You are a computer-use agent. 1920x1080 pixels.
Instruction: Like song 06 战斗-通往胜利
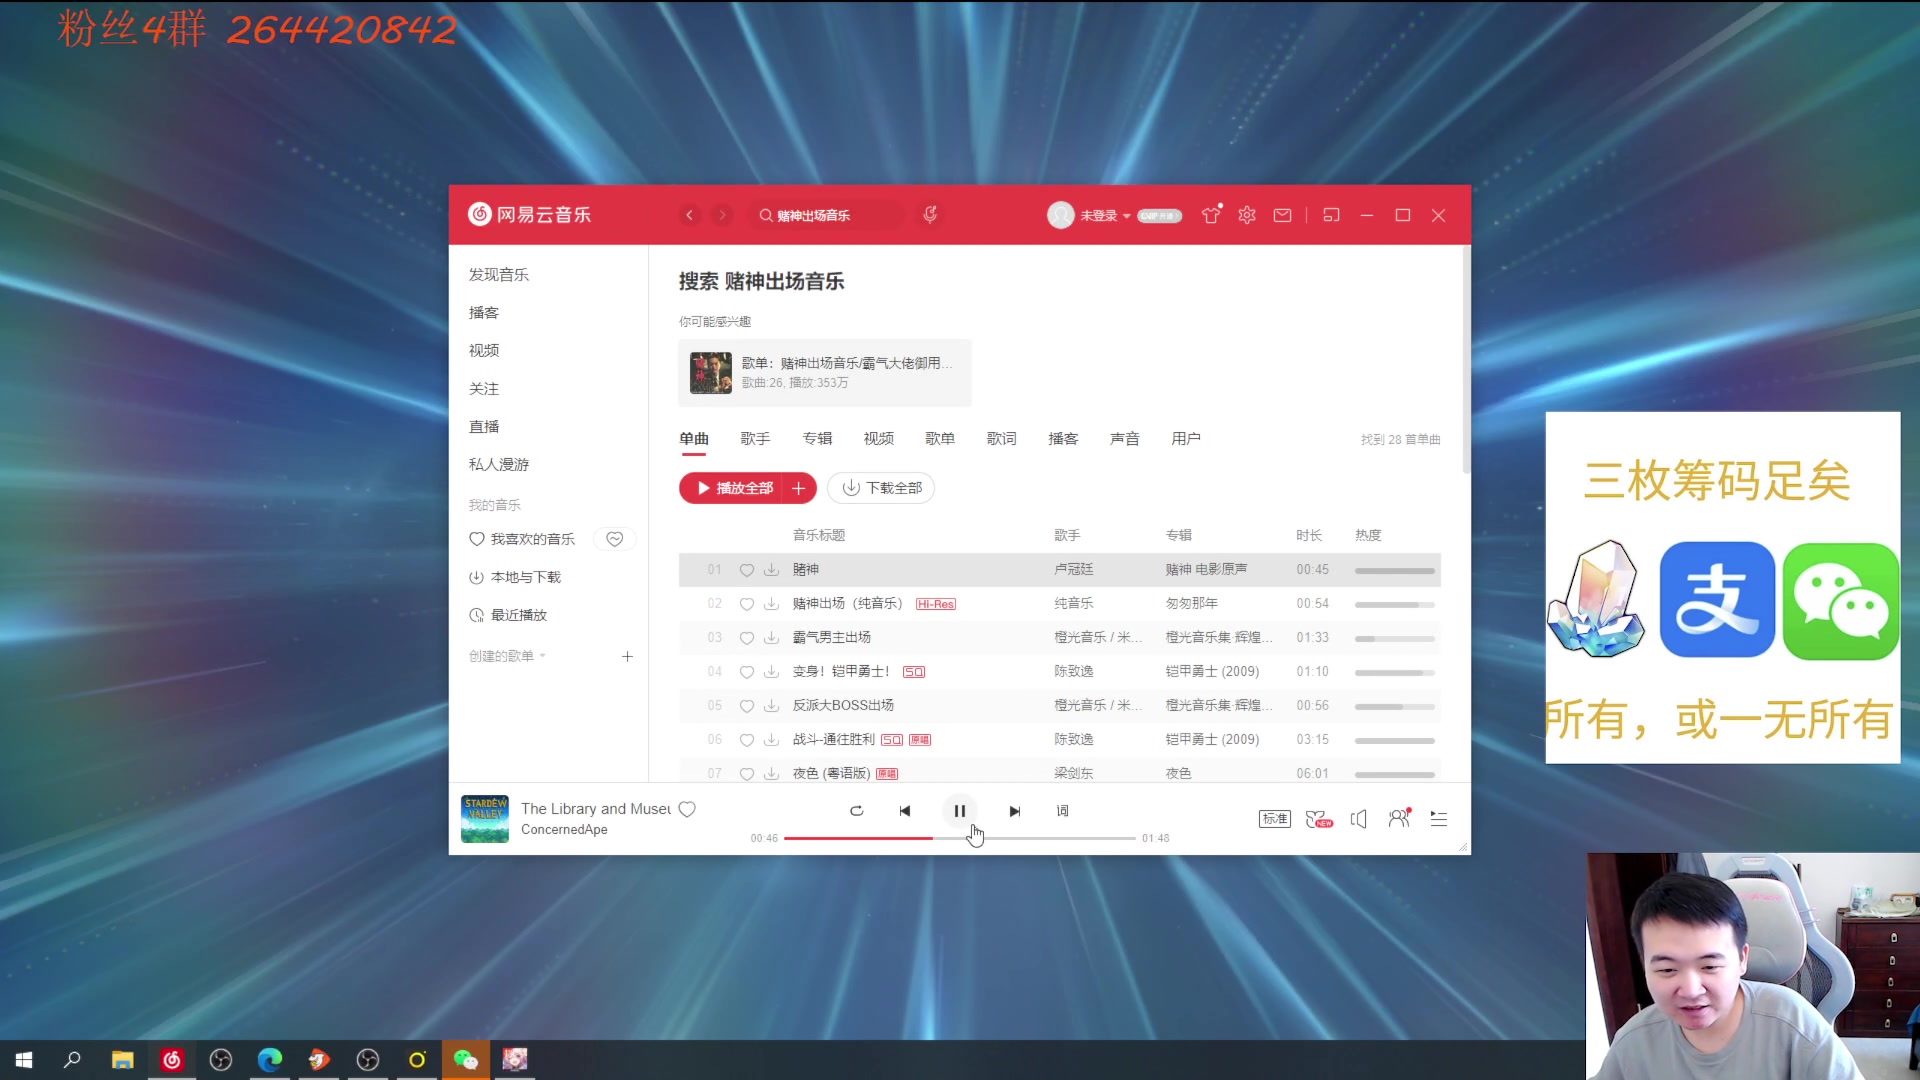746,740
